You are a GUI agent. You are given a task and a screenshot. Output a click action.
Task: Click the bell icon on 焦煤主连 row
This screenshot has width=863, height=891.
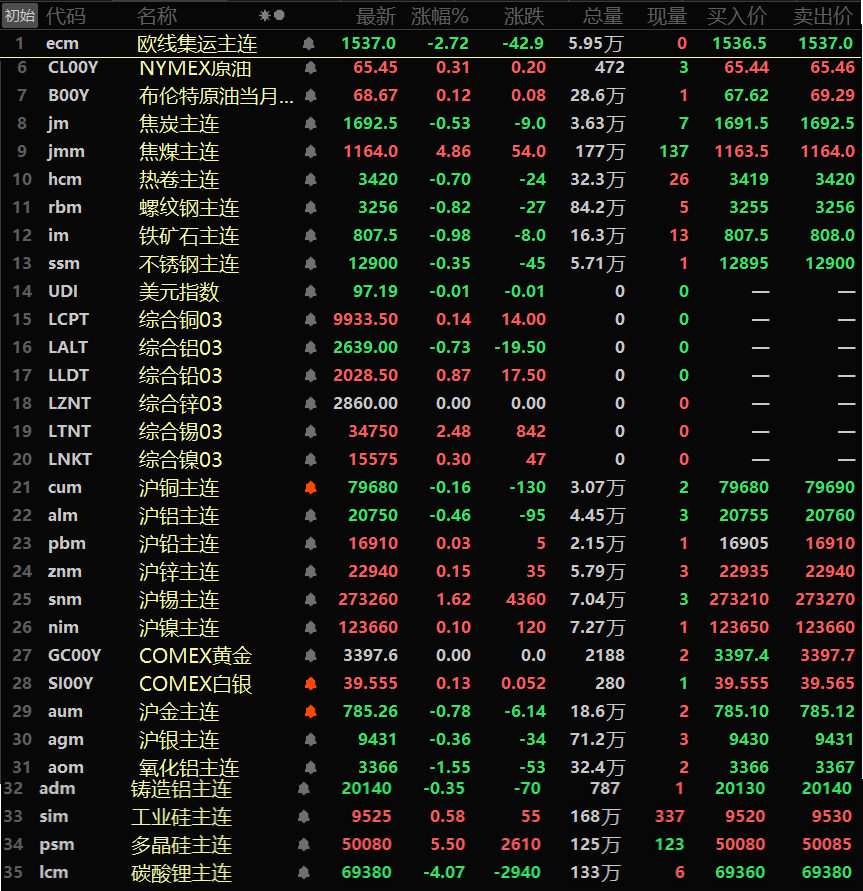click(x=310, y=152)
